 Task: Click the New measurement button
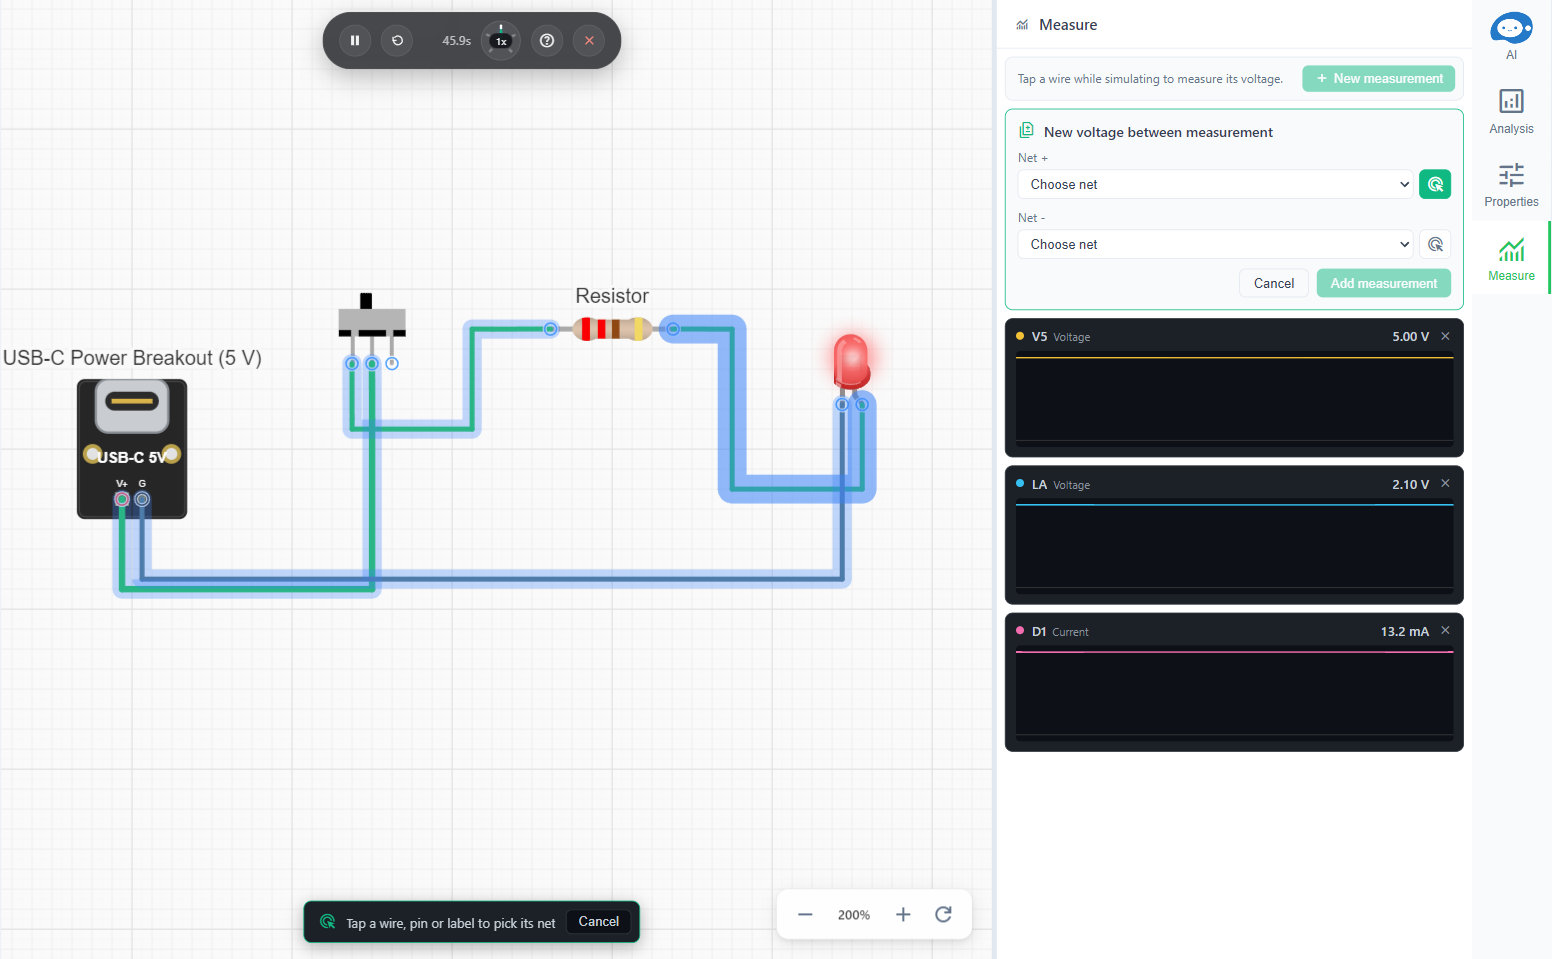coord(1378,79)
